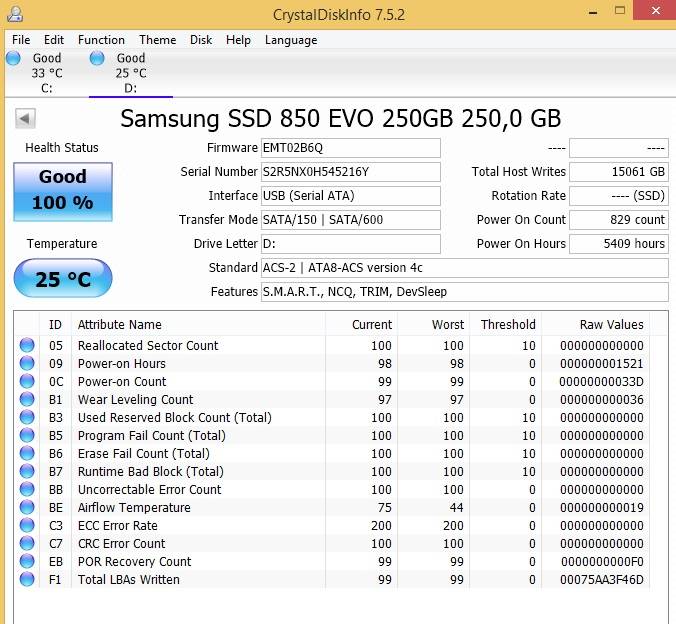Click status orb for Wear Leveling Count
The width and height of the screenshot is (676, 624).
(x=27, y=400)
